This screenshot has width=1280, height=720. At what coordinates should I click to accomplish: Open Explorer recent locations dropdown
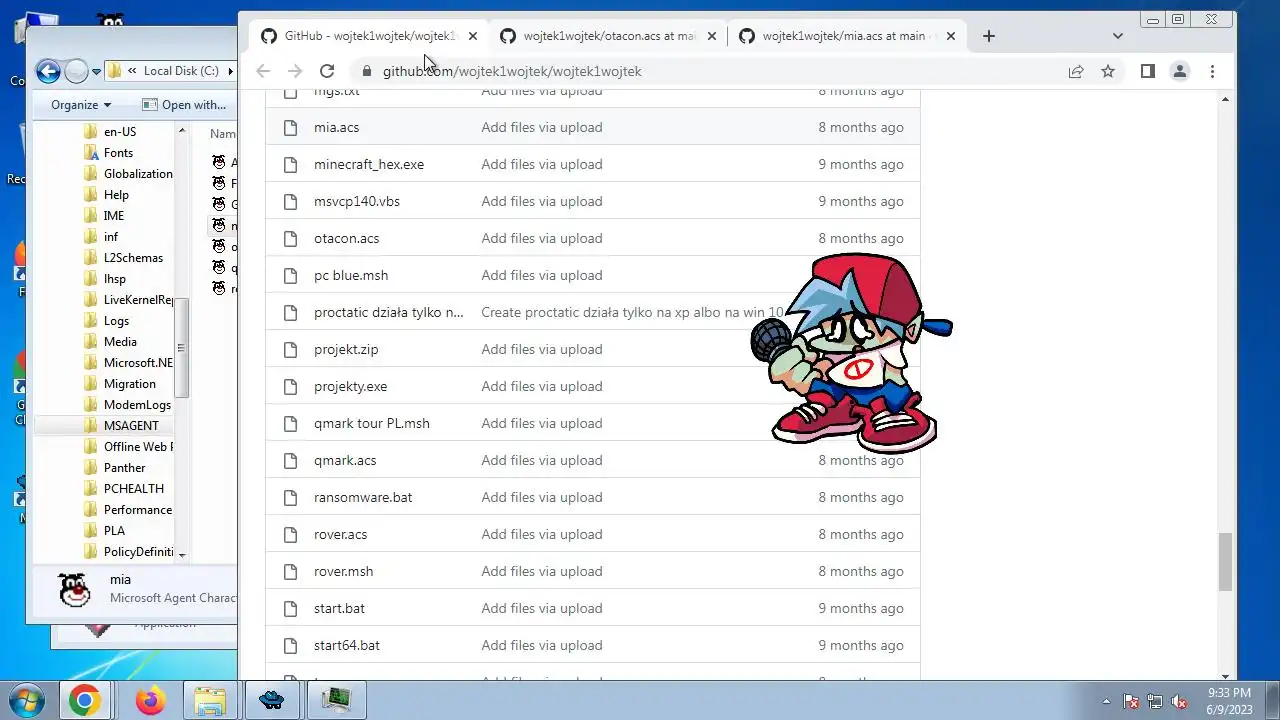click(x=96, y=72)
